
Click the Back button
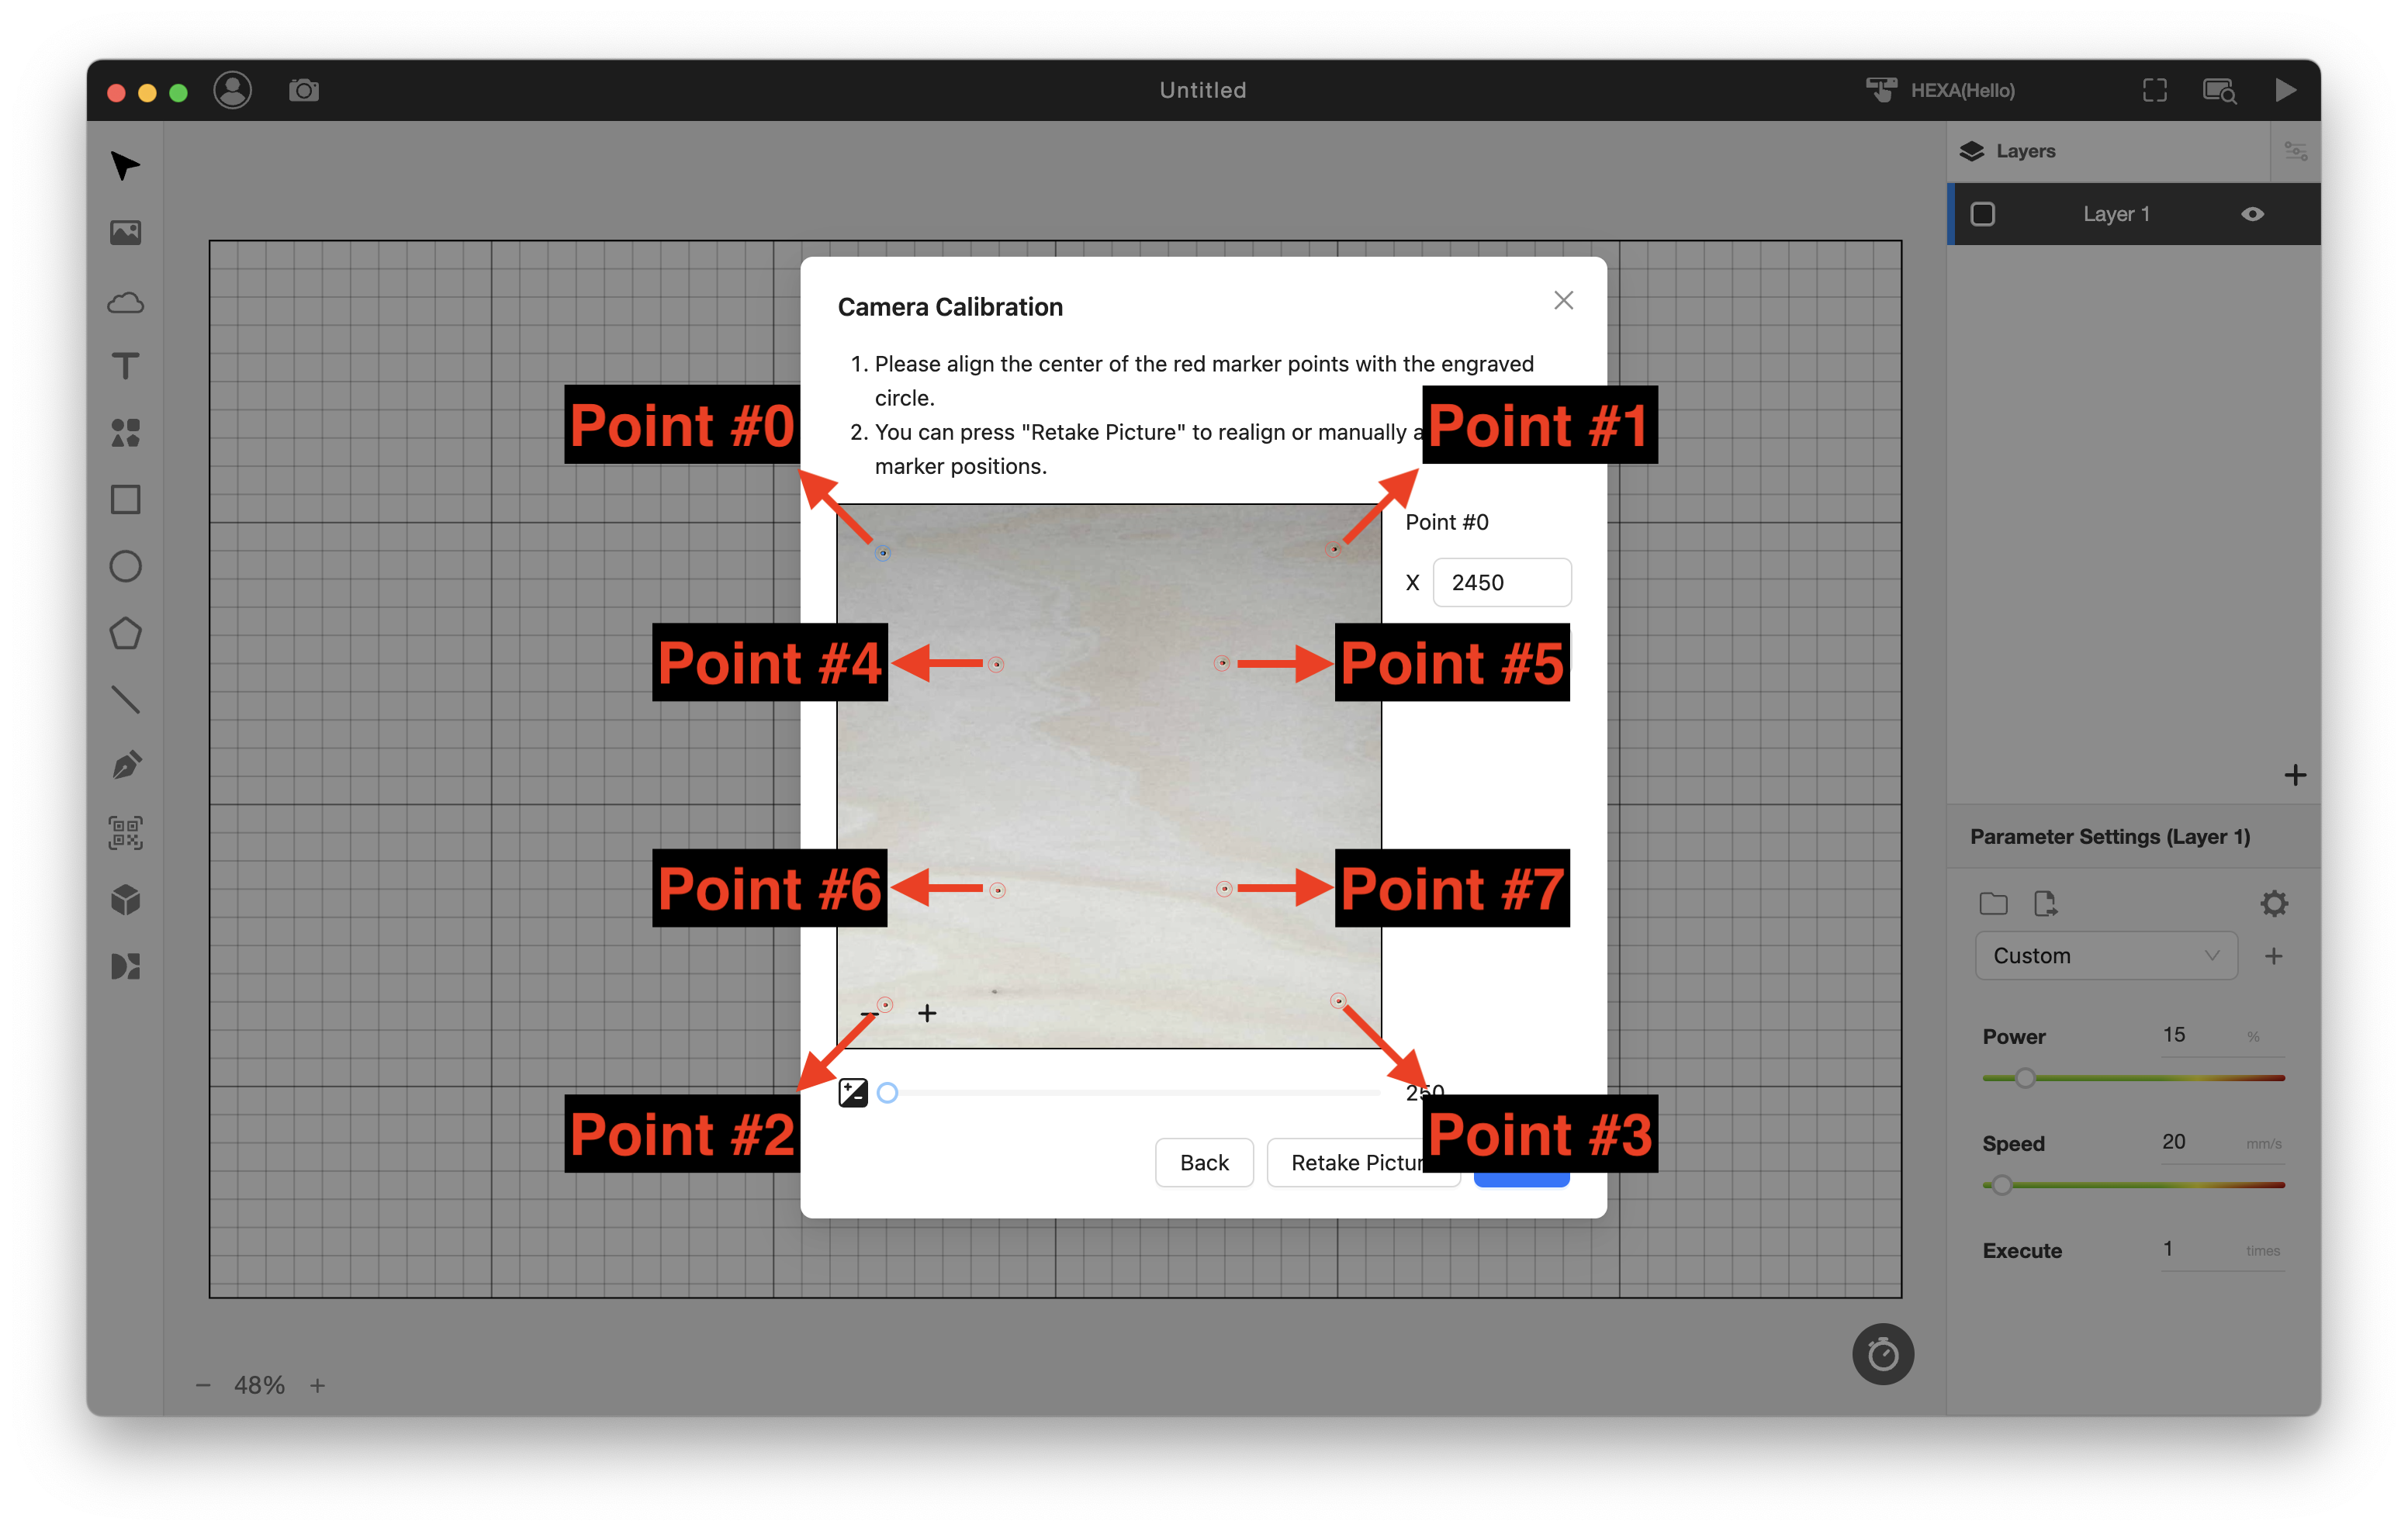(x=1203, y=1162)
